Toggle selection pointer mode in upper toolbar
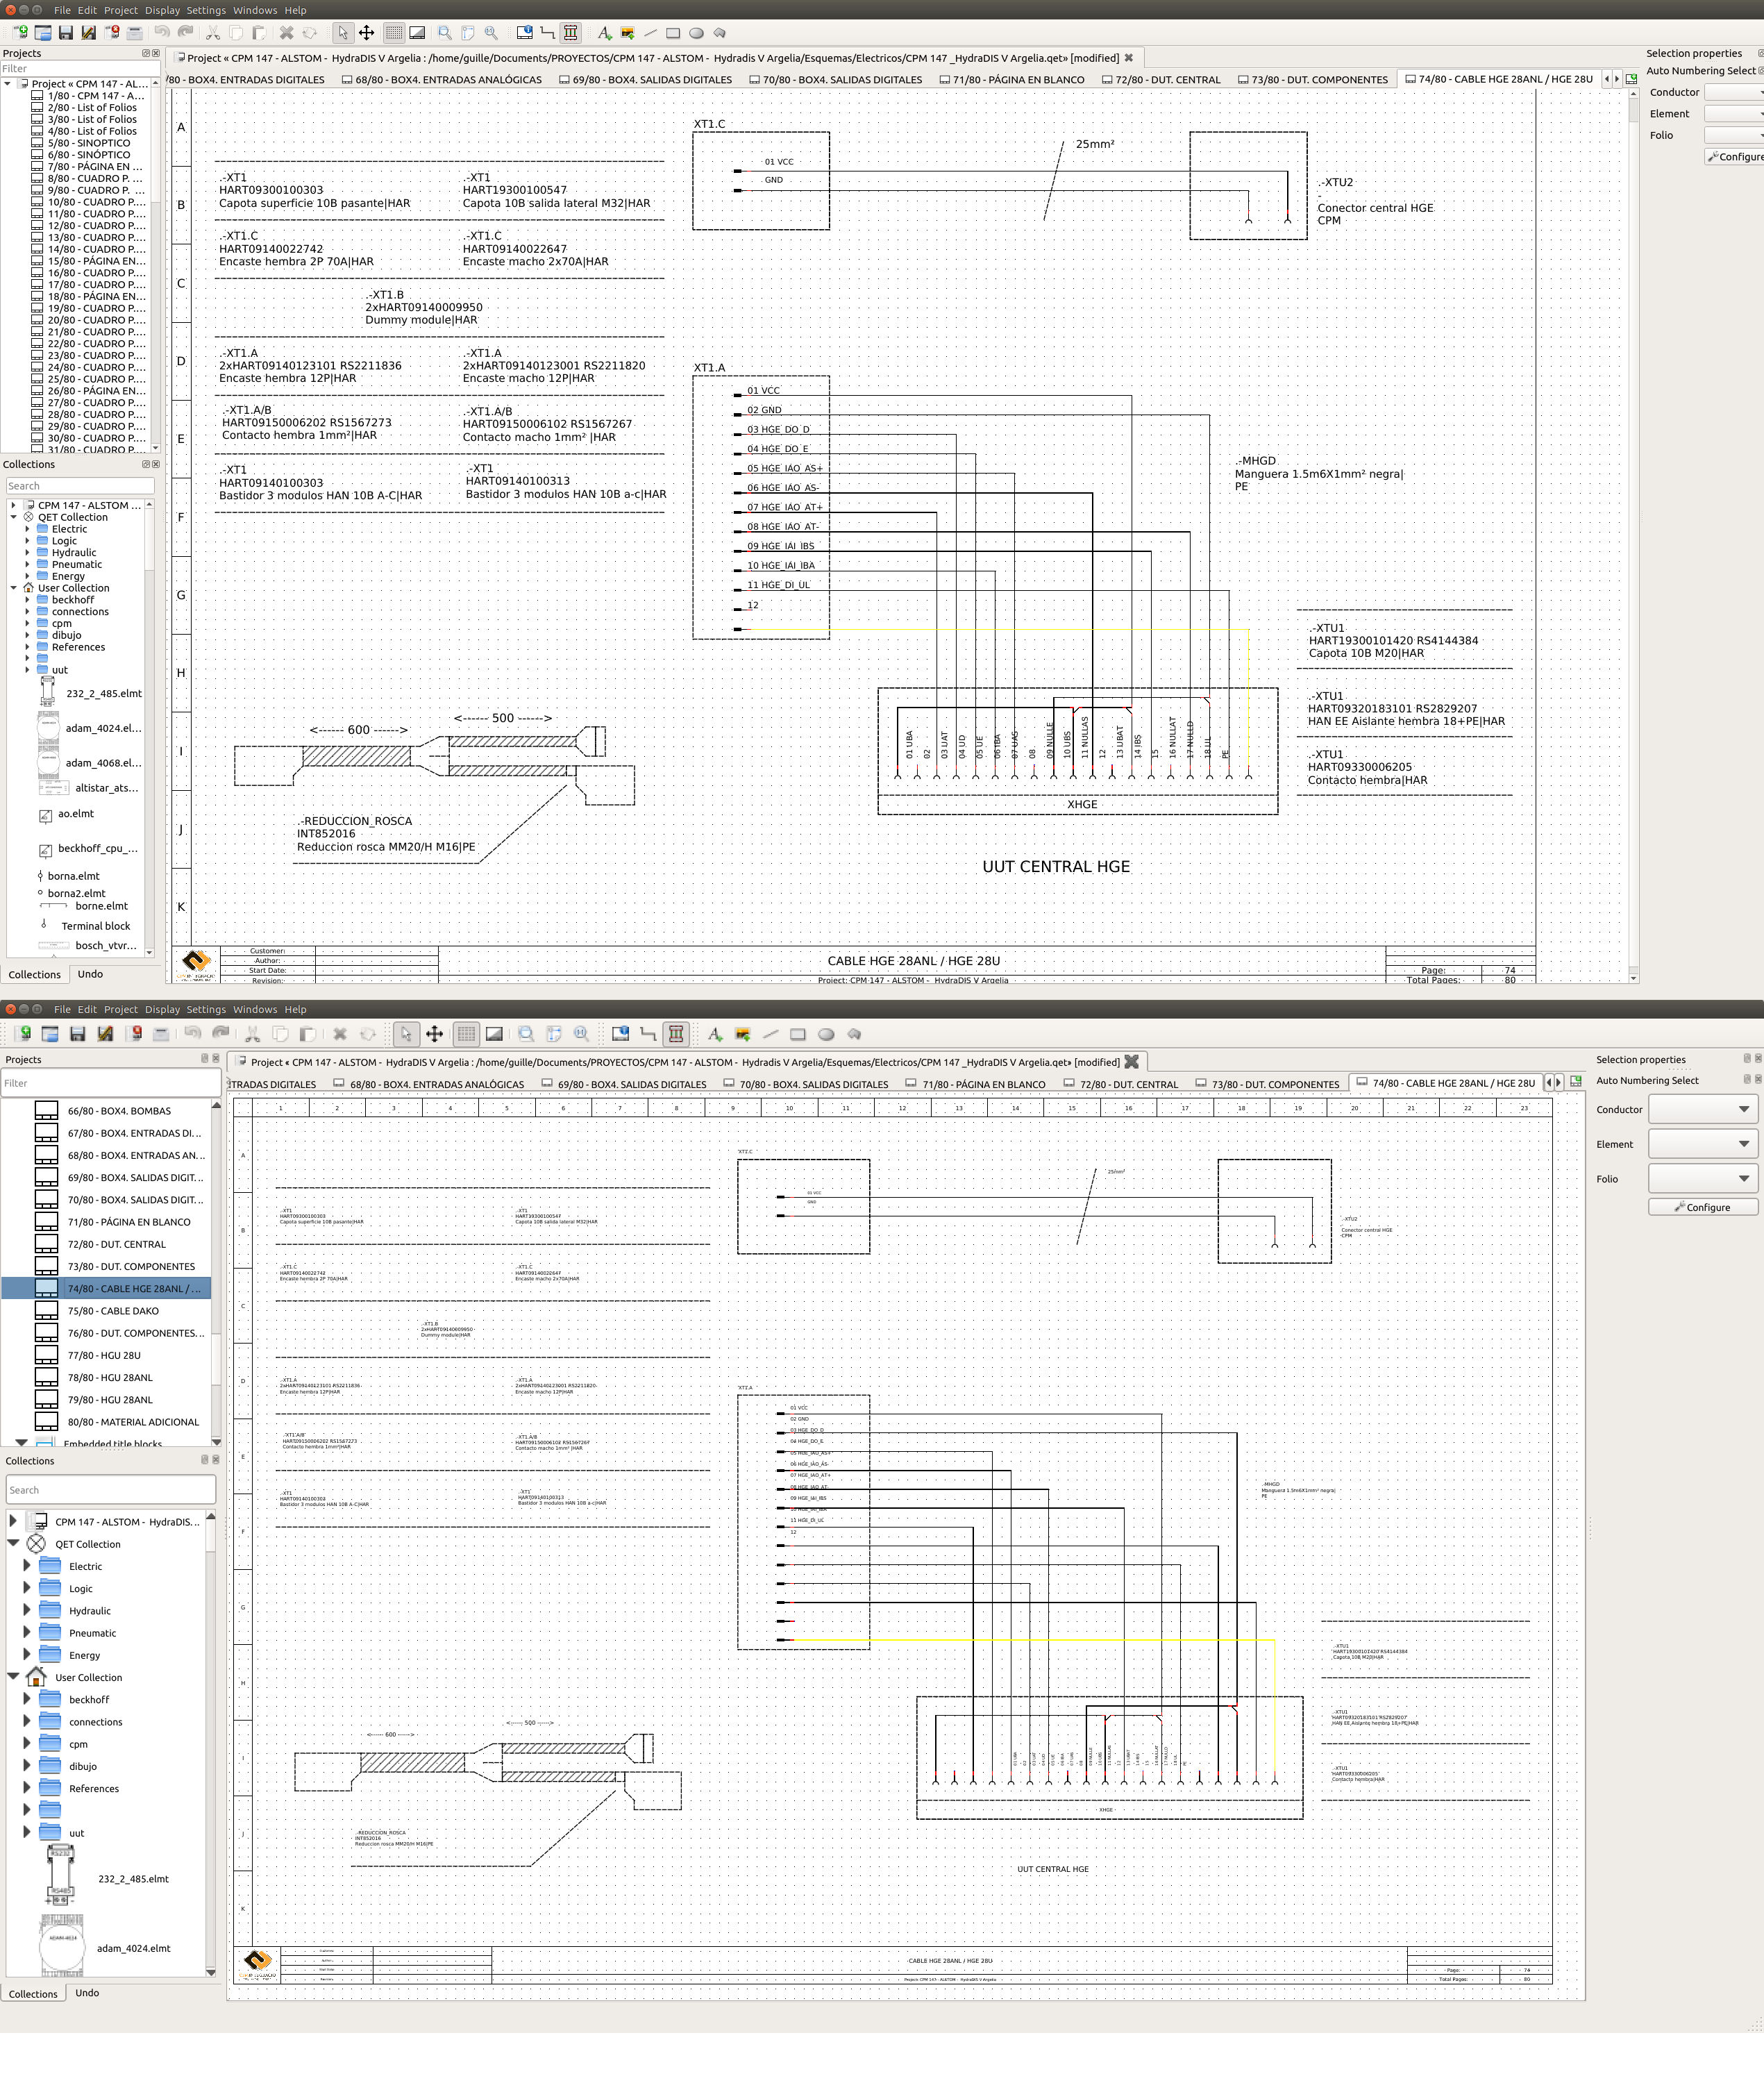 343,33
